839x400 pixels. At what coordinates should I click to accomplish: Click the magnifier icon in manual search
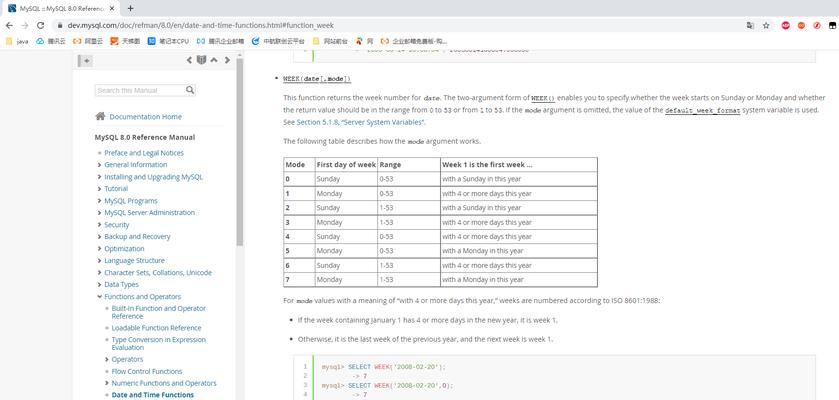(x=190, y=90)
